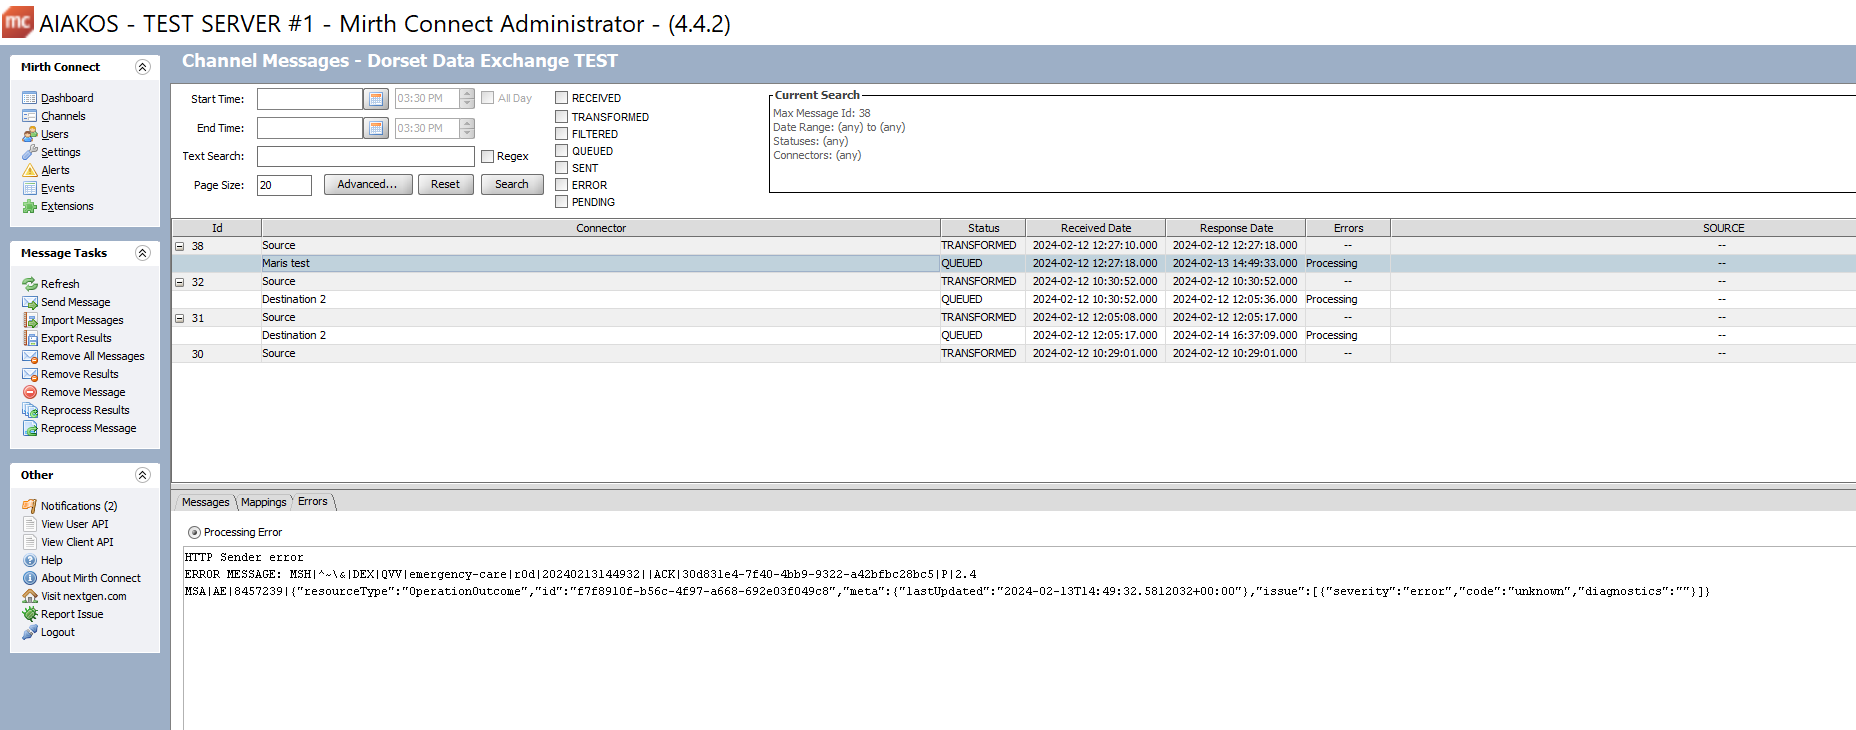Click the Visit nextgen.com home icon

30,596
